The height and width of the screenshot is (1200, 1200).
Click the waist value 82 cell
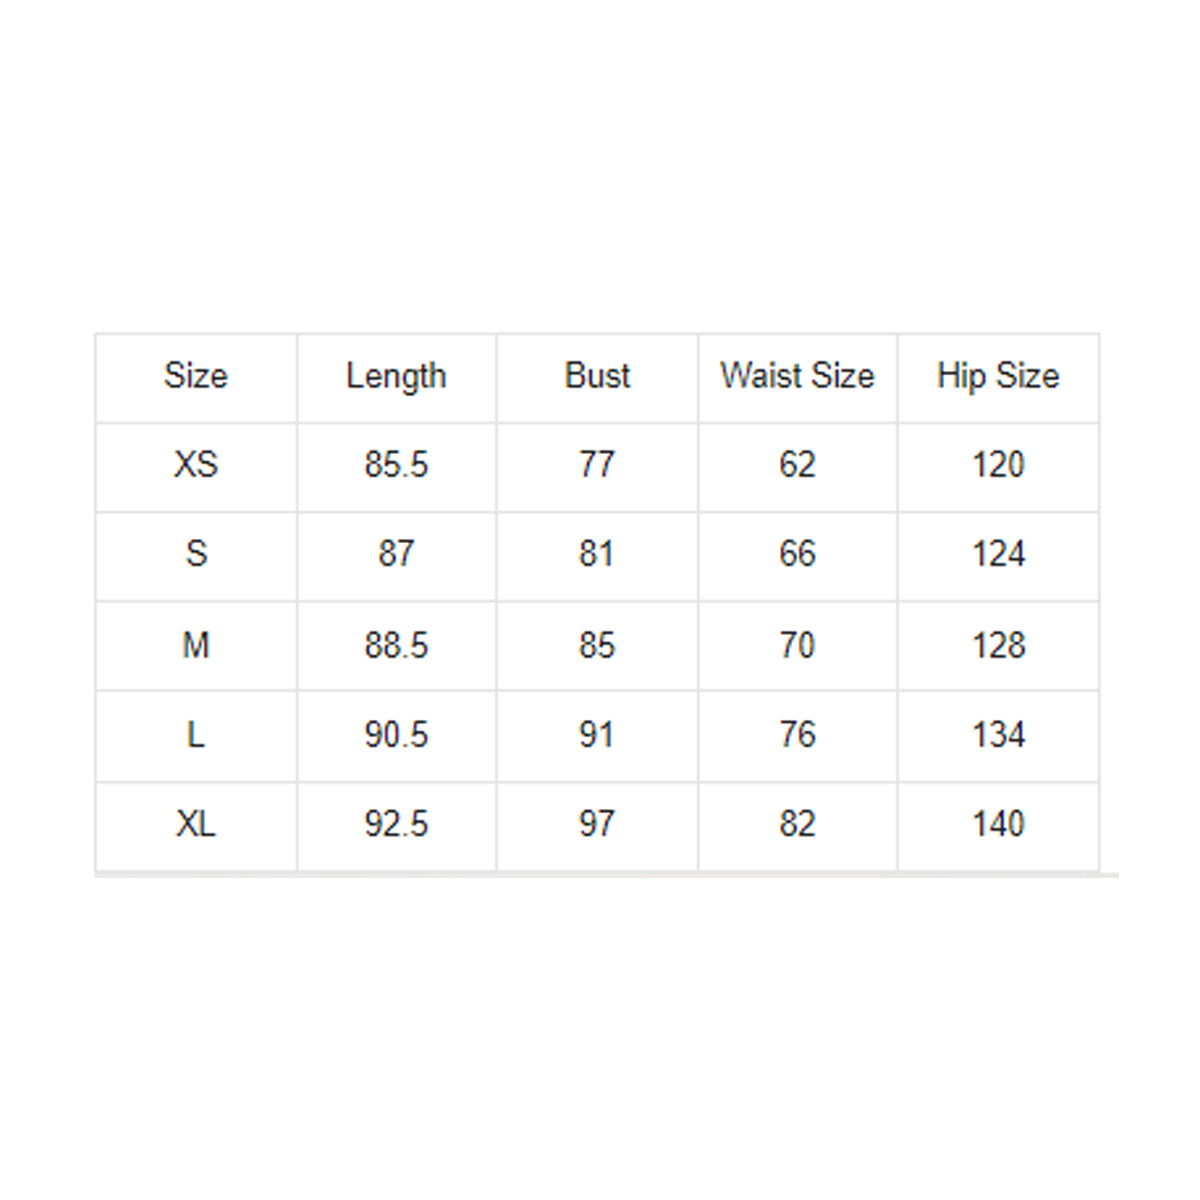(797, 824)
